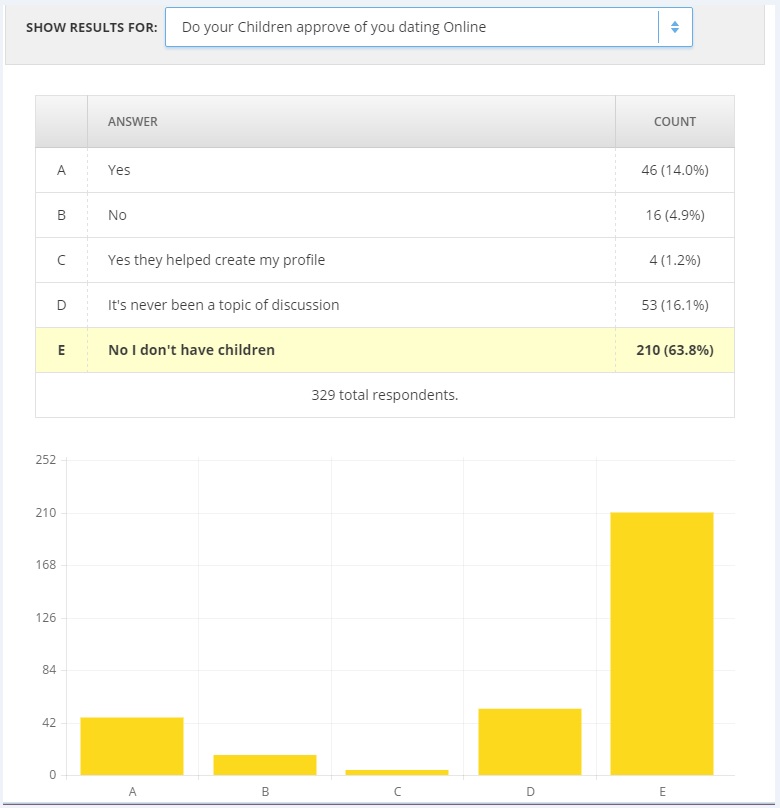Click 'Yes they helped create my profile' row
The height and width of the screenshot is (808, 780).
pos(385,260)
